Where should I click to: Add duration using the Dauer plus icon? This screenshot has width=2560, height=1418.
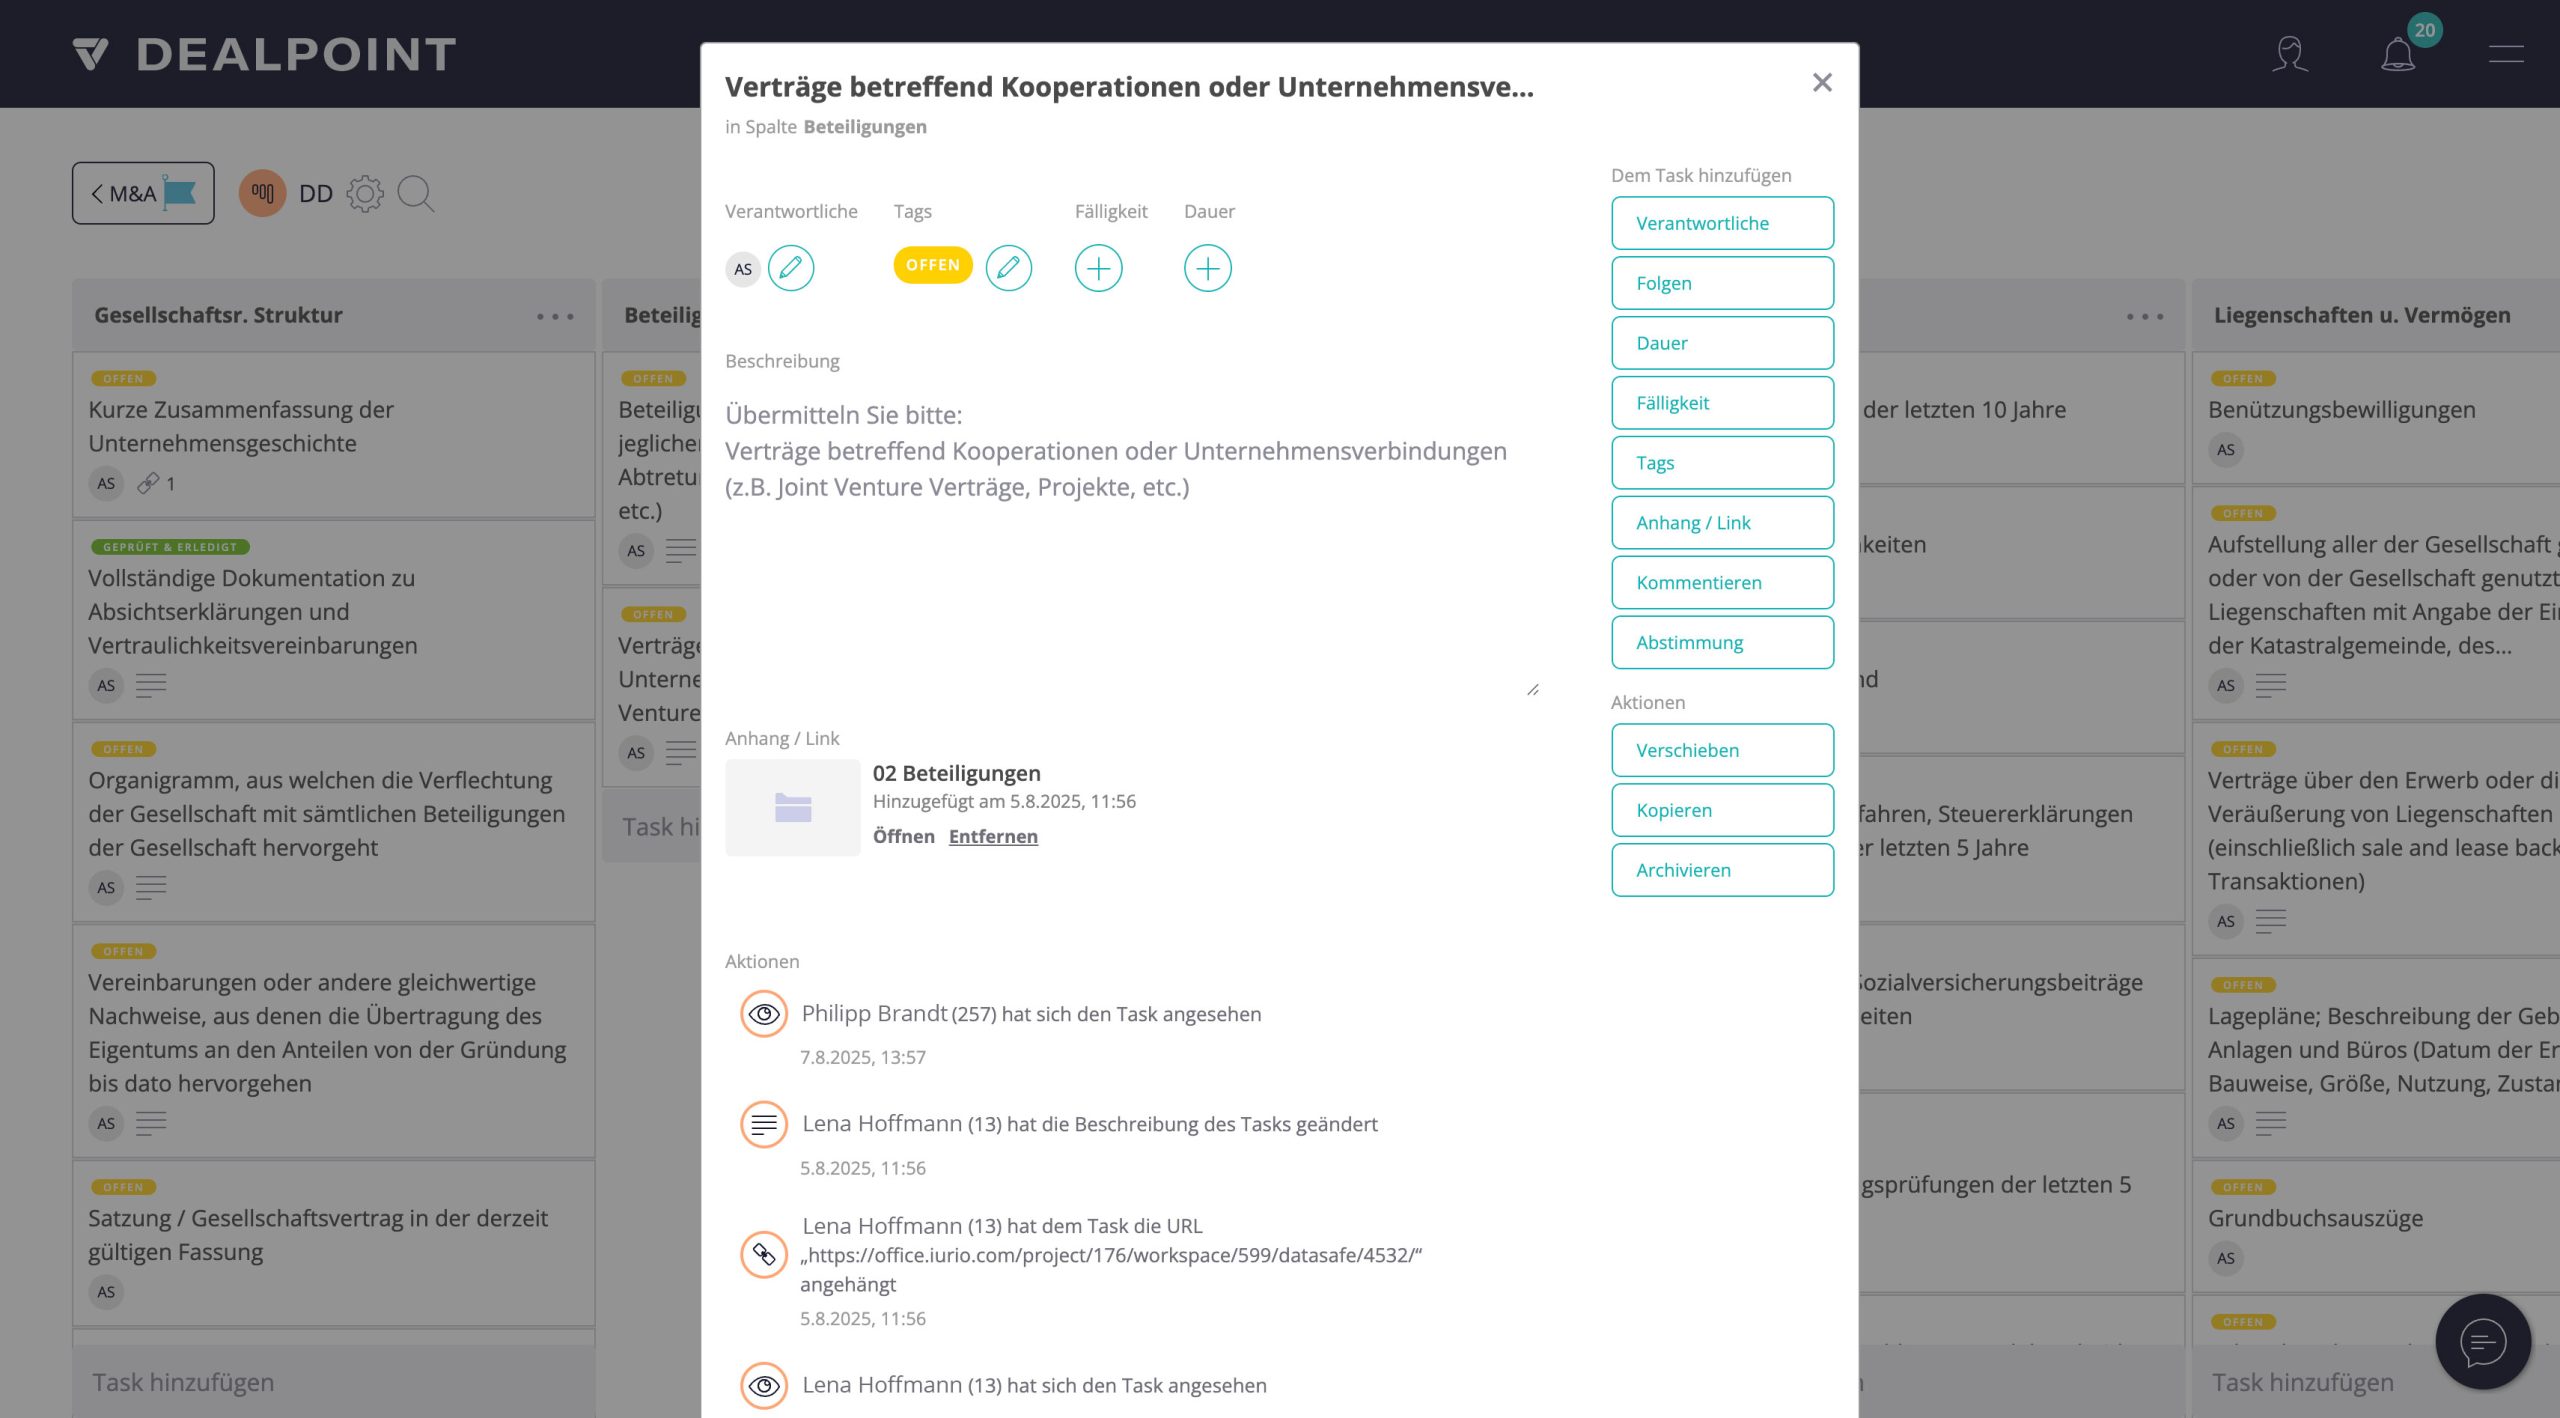pyautogui.click(x=1207, y=268)
